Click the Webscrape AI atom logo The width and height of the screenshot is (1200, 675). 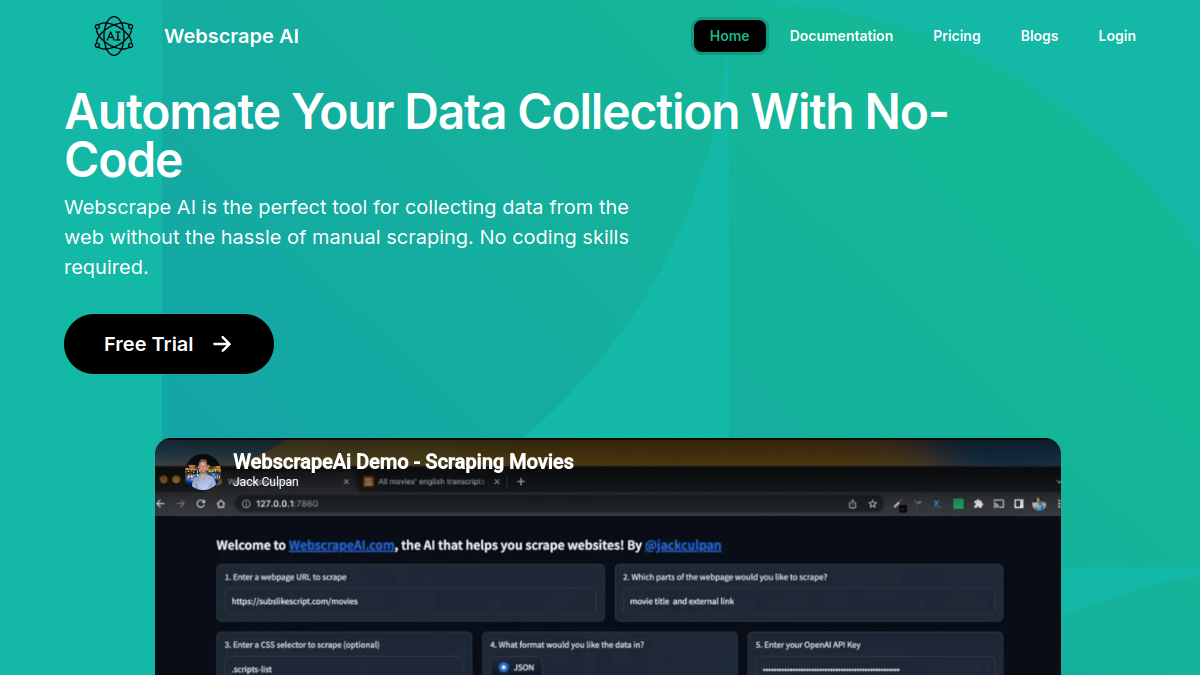coord(113,36)
